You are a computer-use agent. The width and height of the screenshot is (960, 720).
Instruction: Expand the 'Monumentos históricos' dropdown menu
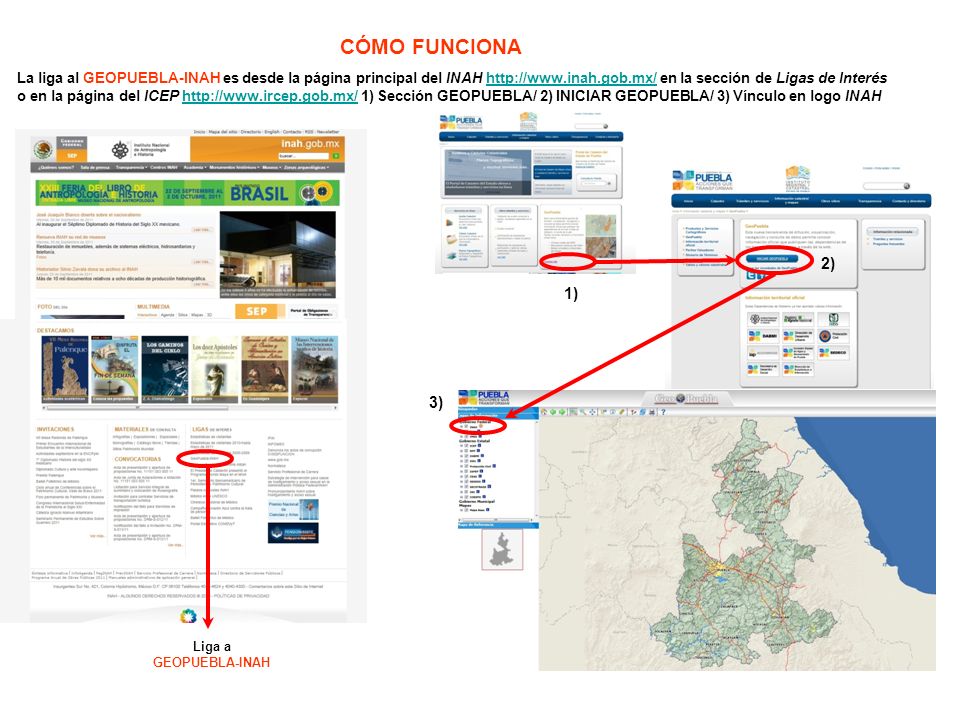(x=234, y=167)
